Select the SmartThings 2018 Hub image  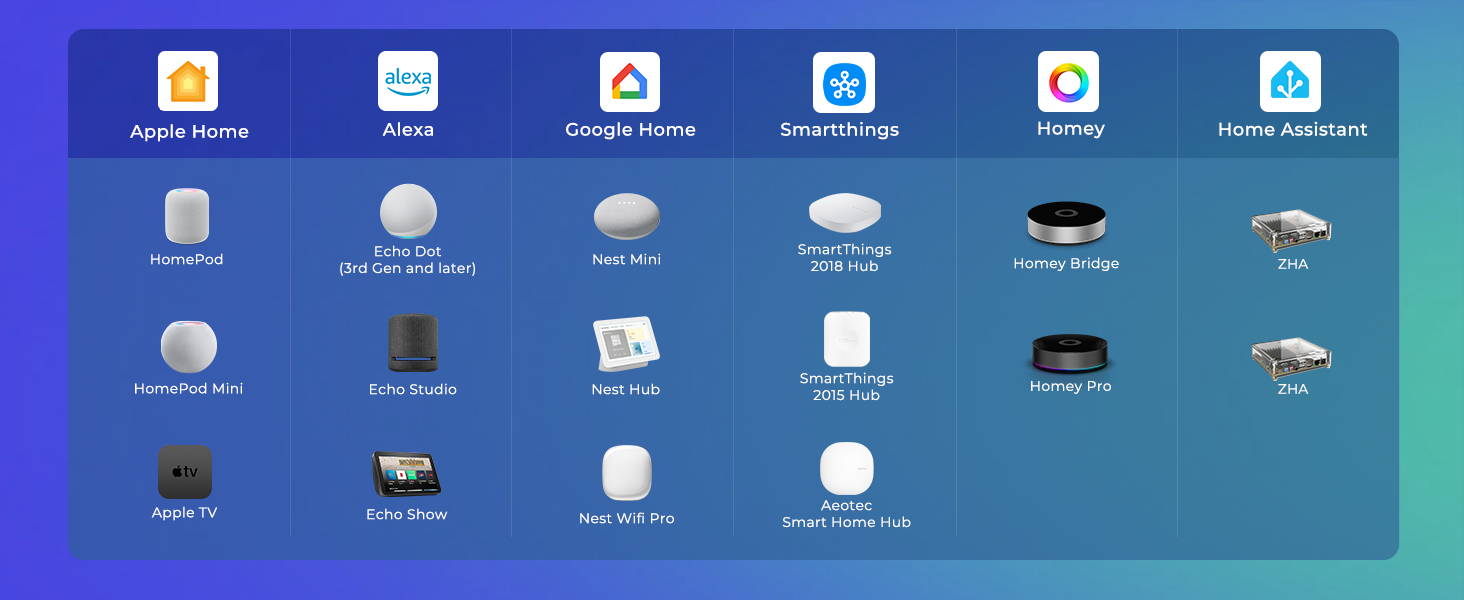point(845,212)
